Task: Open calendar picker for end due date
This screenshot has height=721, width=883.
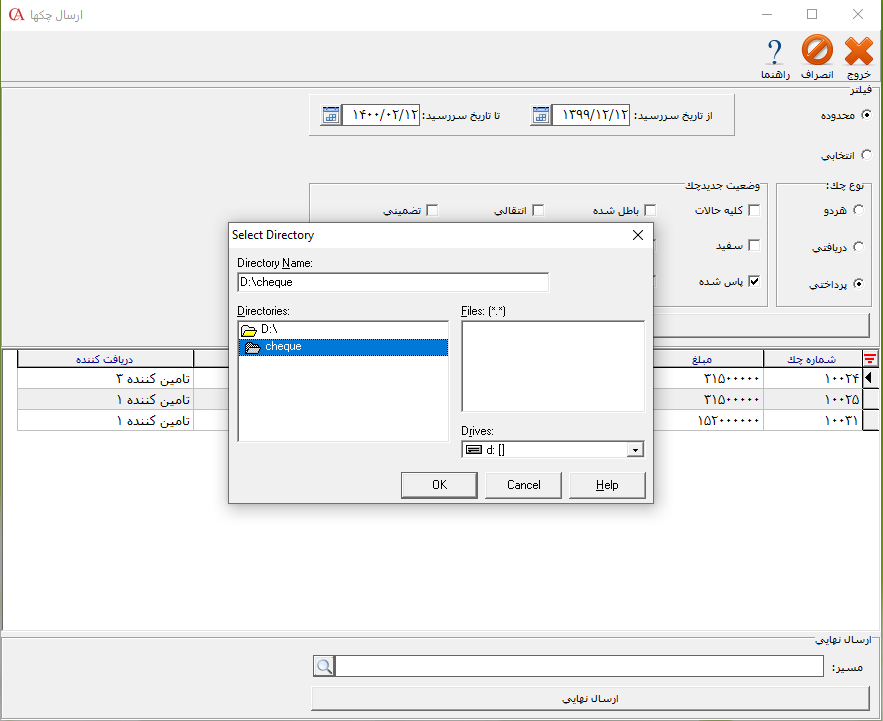Action: pos(331,115)
